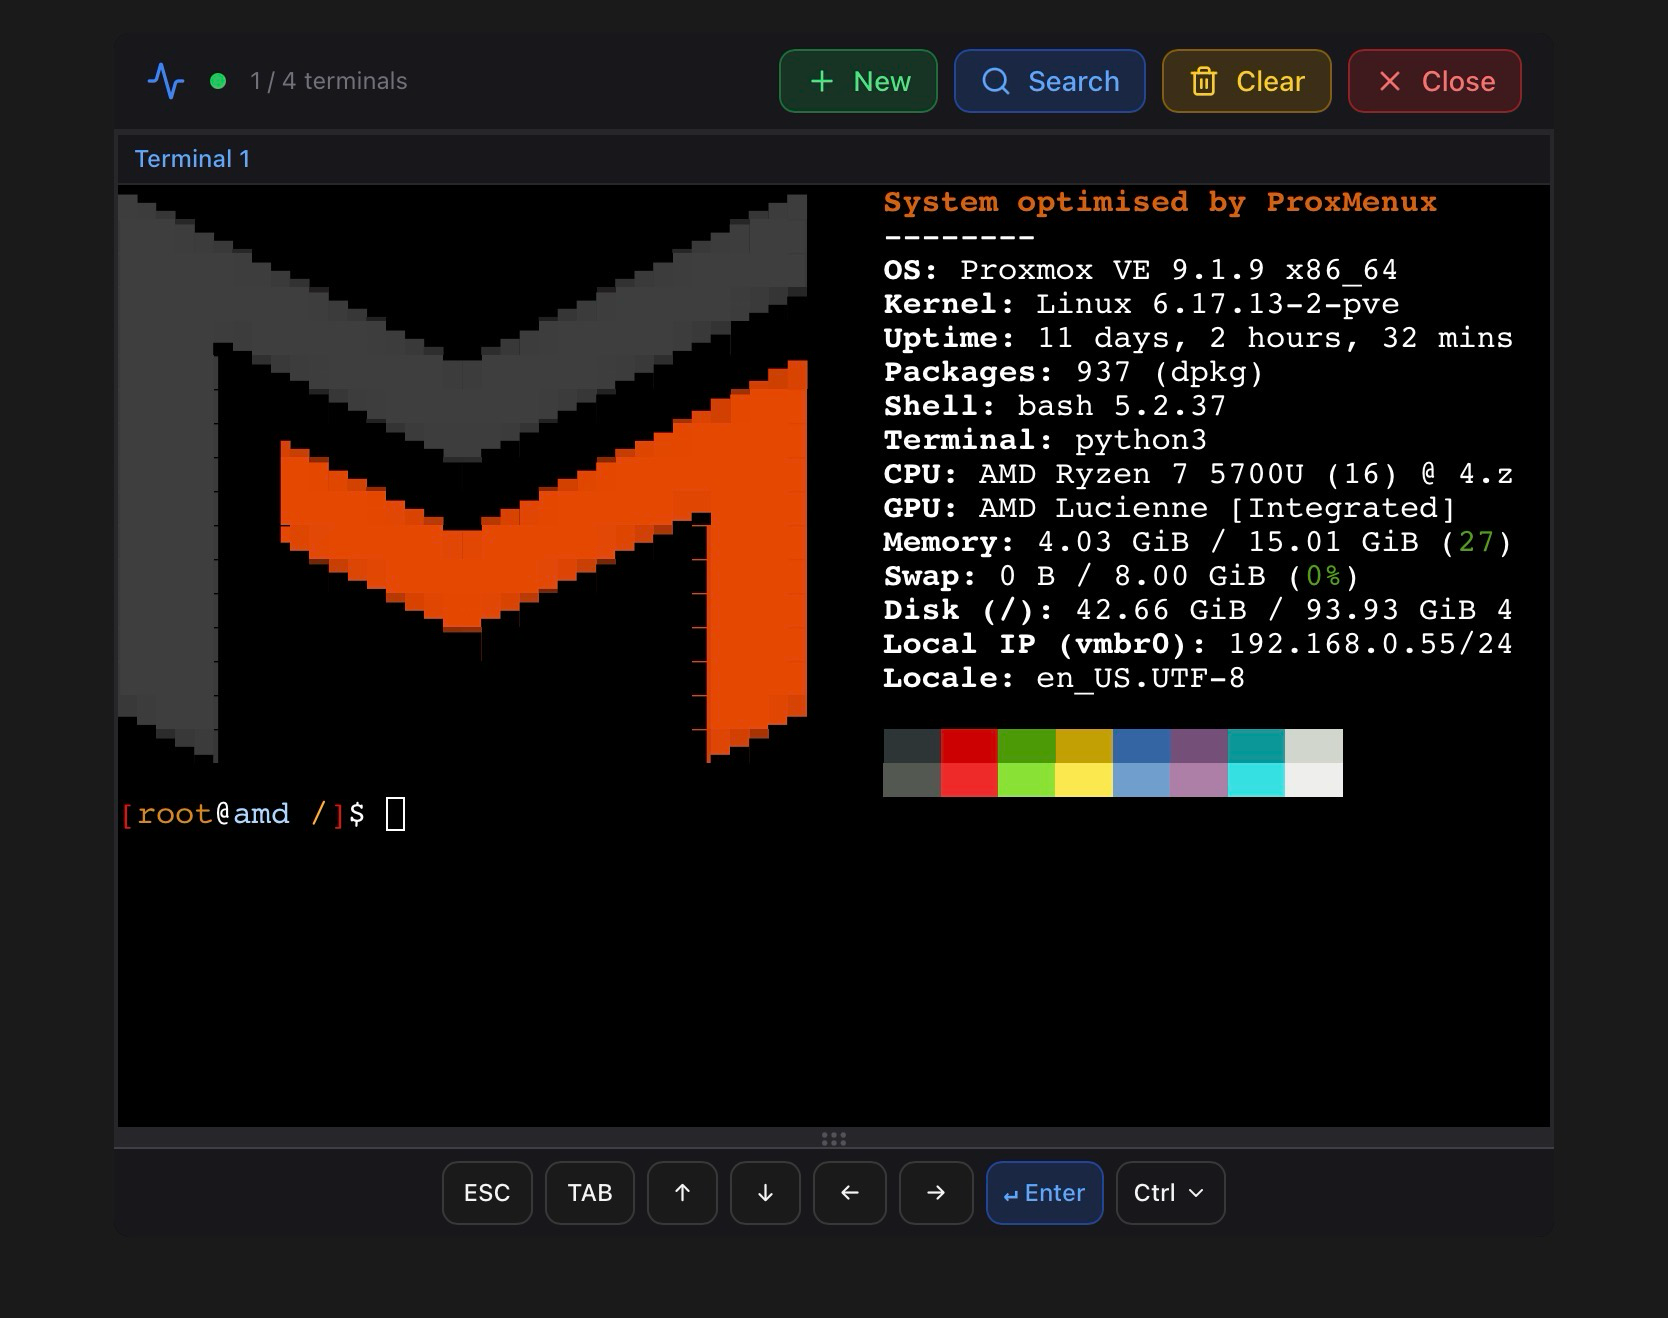Click the terminal cursor at the prompt
The height and width of the screenshot is (1318, 1668).
pyautogui.click(x=396, y=814)
